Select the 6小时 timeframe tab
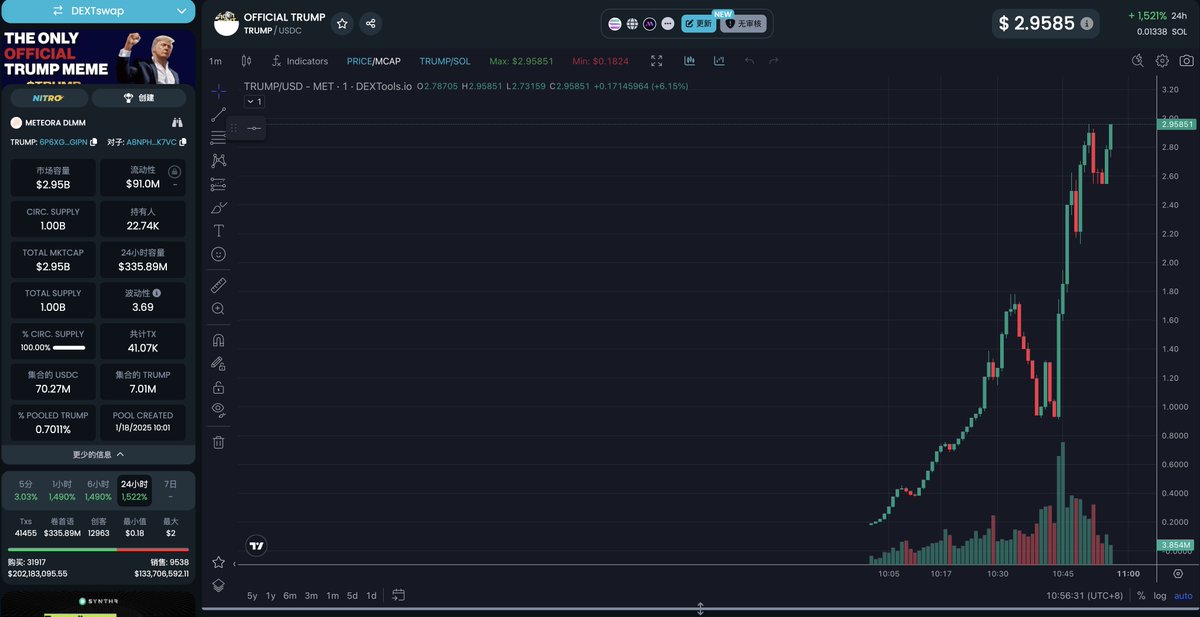1200x617 pixels. coord(98,490)
